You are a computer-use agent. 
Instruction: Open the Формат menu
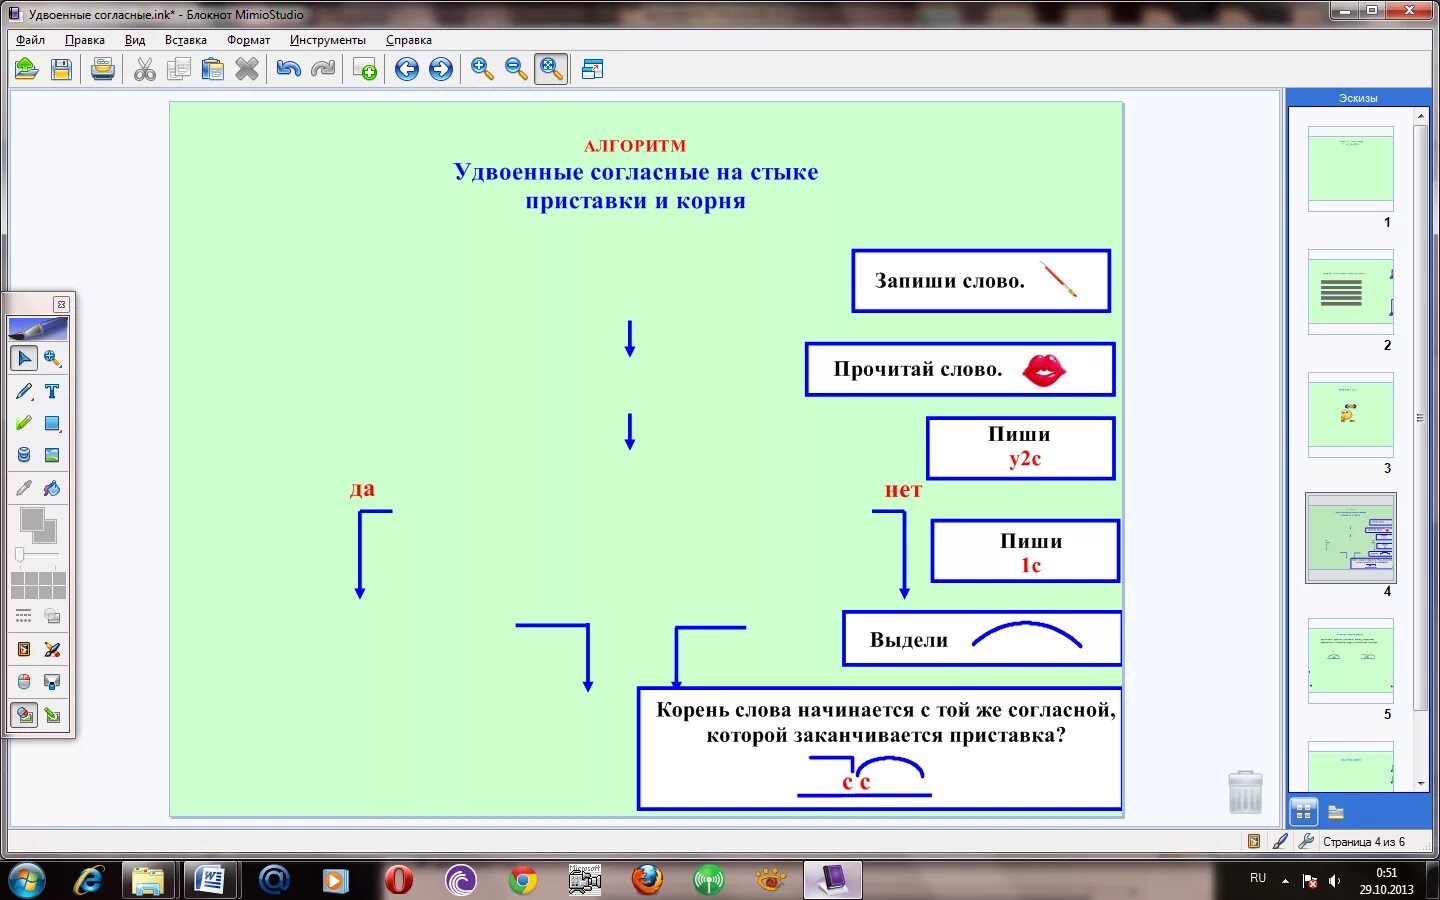click(x=248, y=40)
